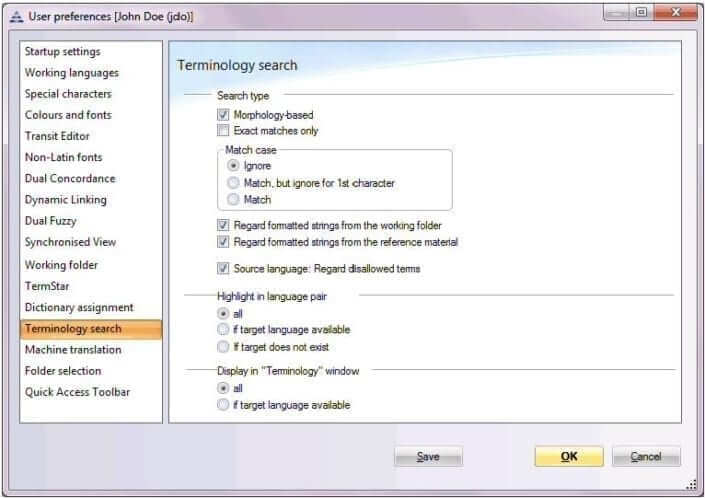Screen dimensions: 705x498
Task: Switch to the Quick Access Toolbar section
Action: [77, 392]
